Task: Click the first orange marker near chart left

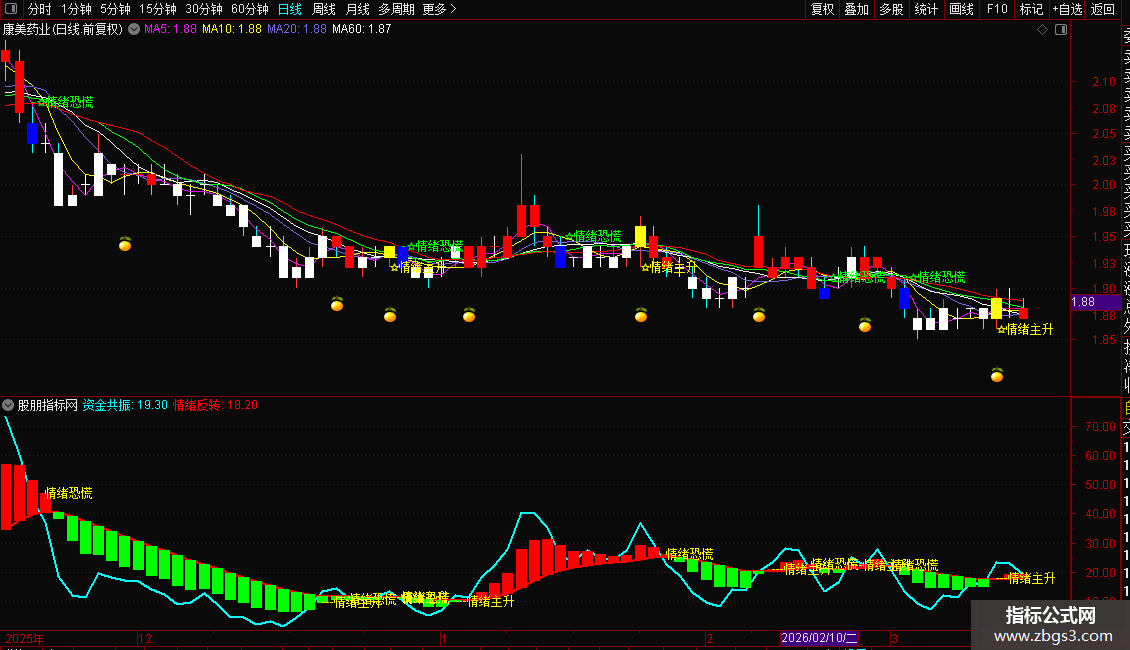Action: click(x=125, y=244)
